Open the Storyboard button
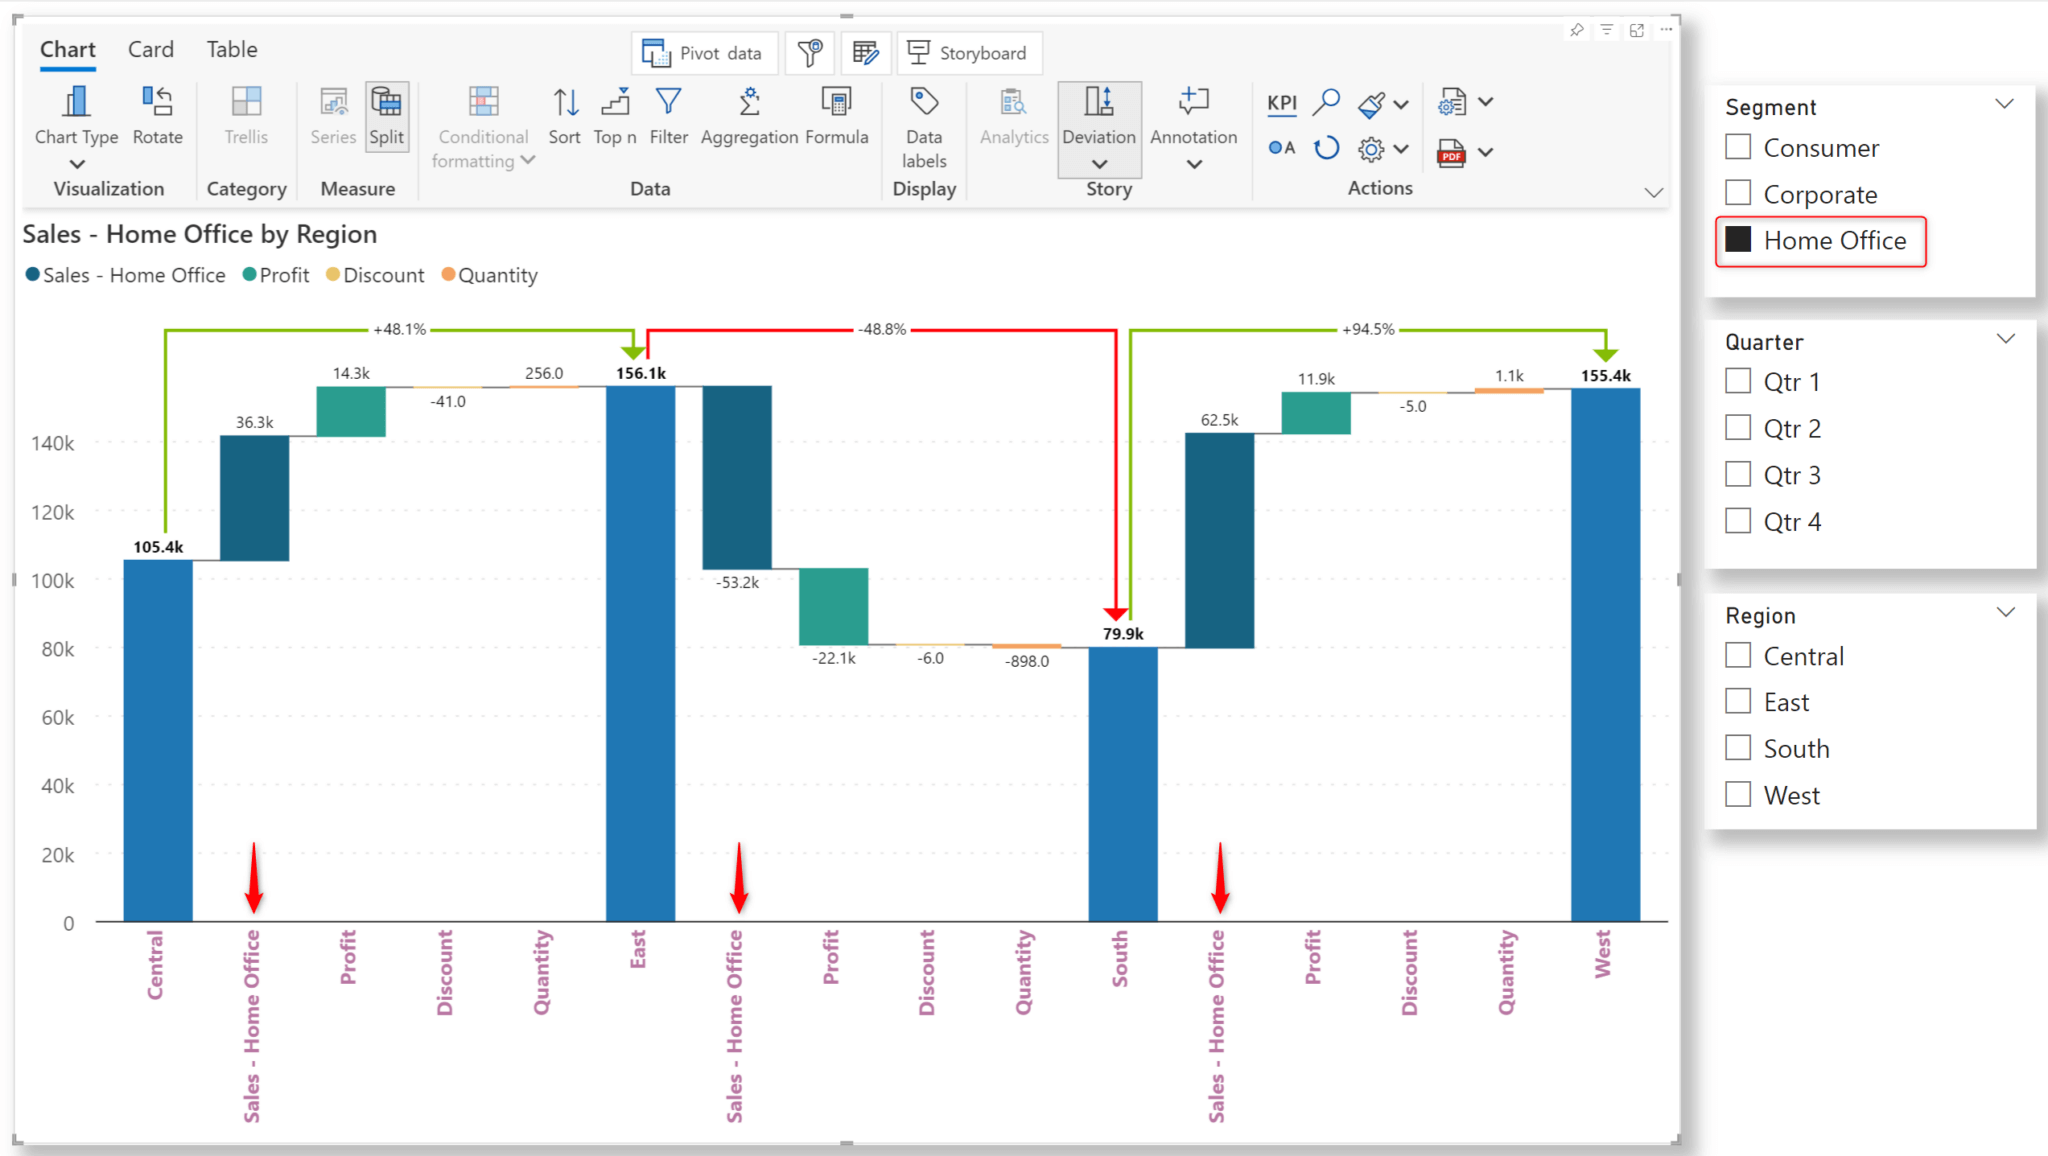The width and height of the screenshot is (2048, 1156). point(968,53)
